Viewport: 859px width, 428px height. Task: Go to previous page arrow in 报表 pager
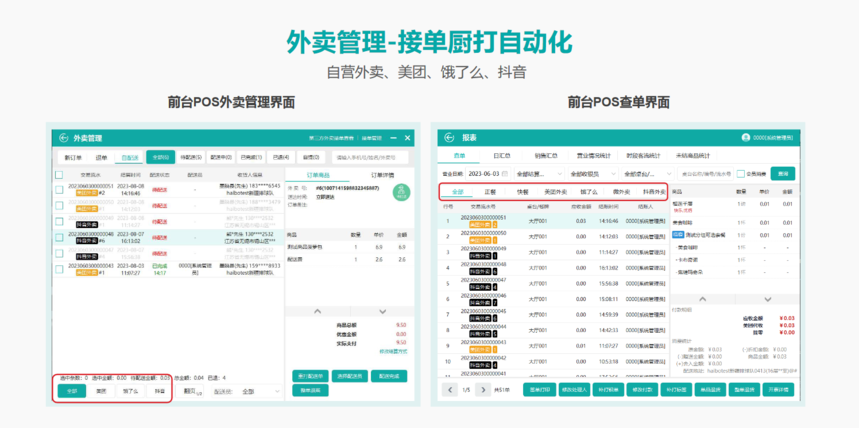(450, 390)
